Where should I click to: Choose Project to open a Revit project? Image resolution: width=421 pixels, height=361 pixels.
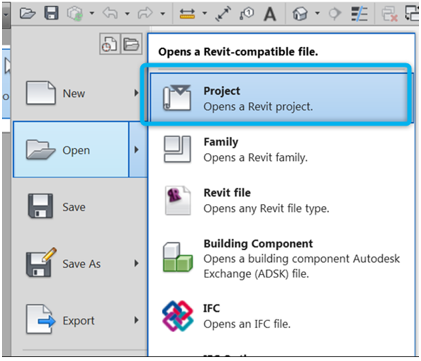281,98
